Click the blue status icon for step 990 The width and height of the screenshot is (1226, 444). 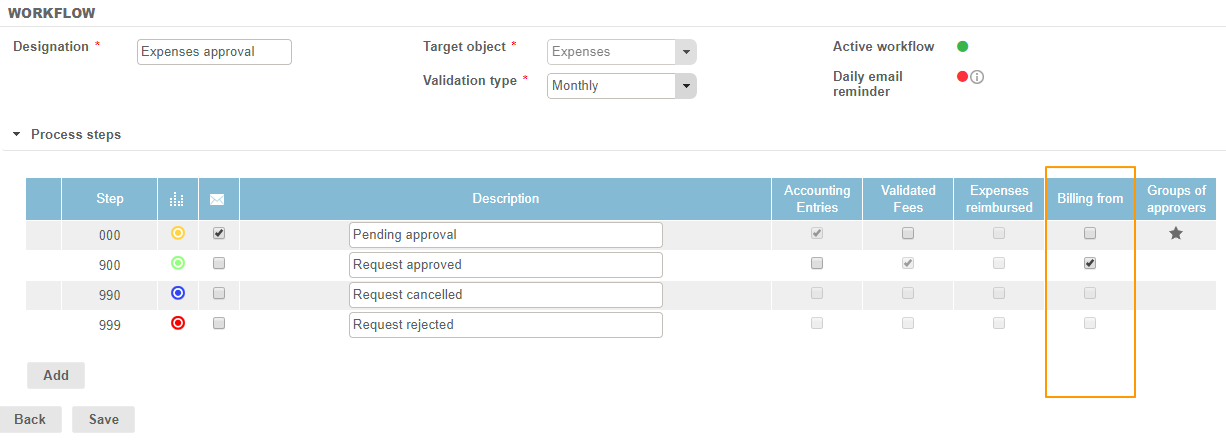[178, 293]
